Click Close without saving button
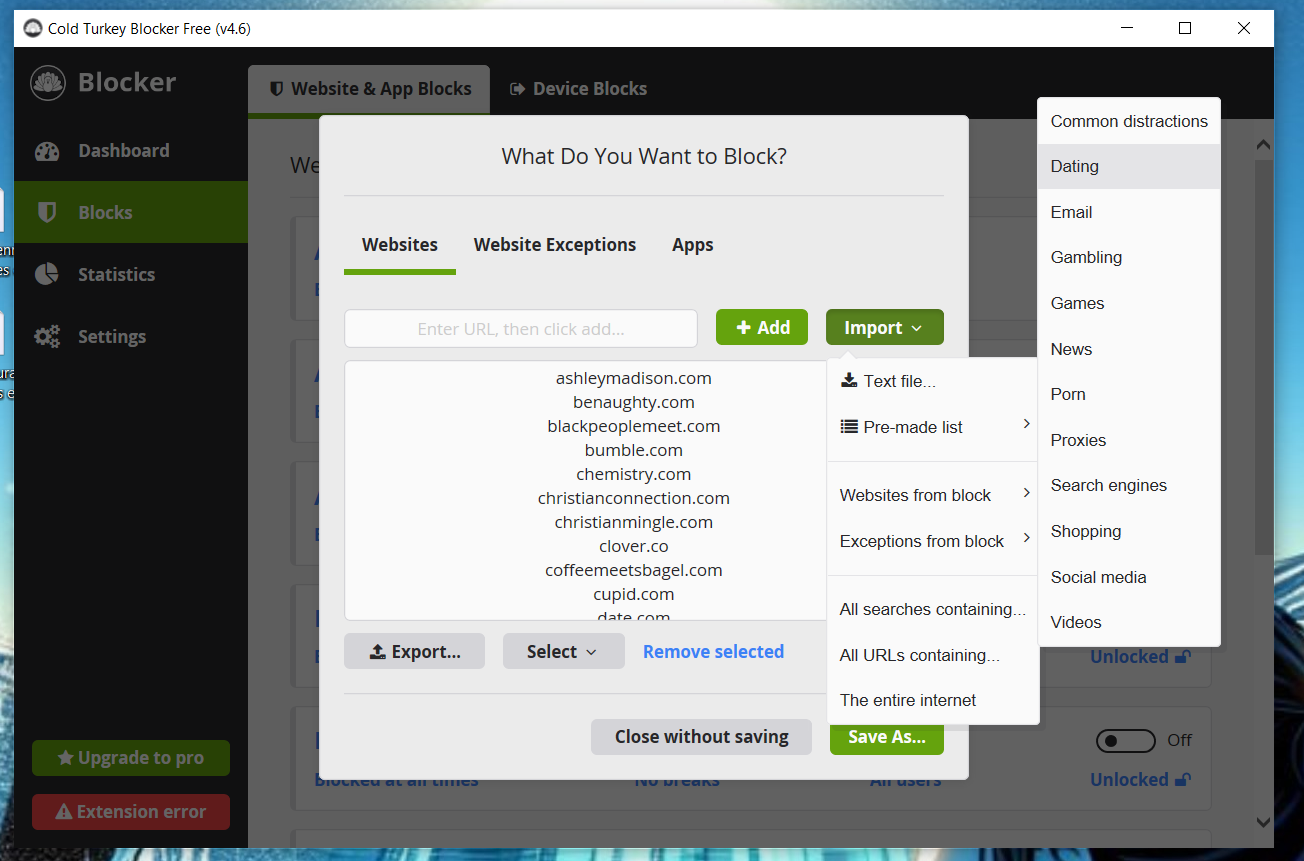 [701, 737]
